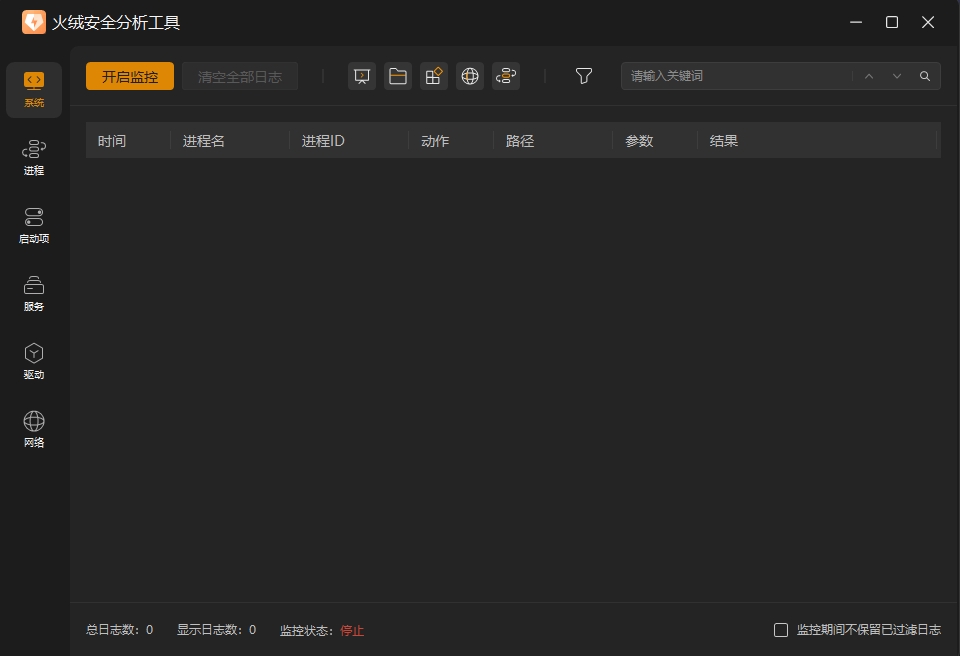Screen dimensions: 960x656
Task: Select the 驱动 sidebar tab
Action: 34,362
